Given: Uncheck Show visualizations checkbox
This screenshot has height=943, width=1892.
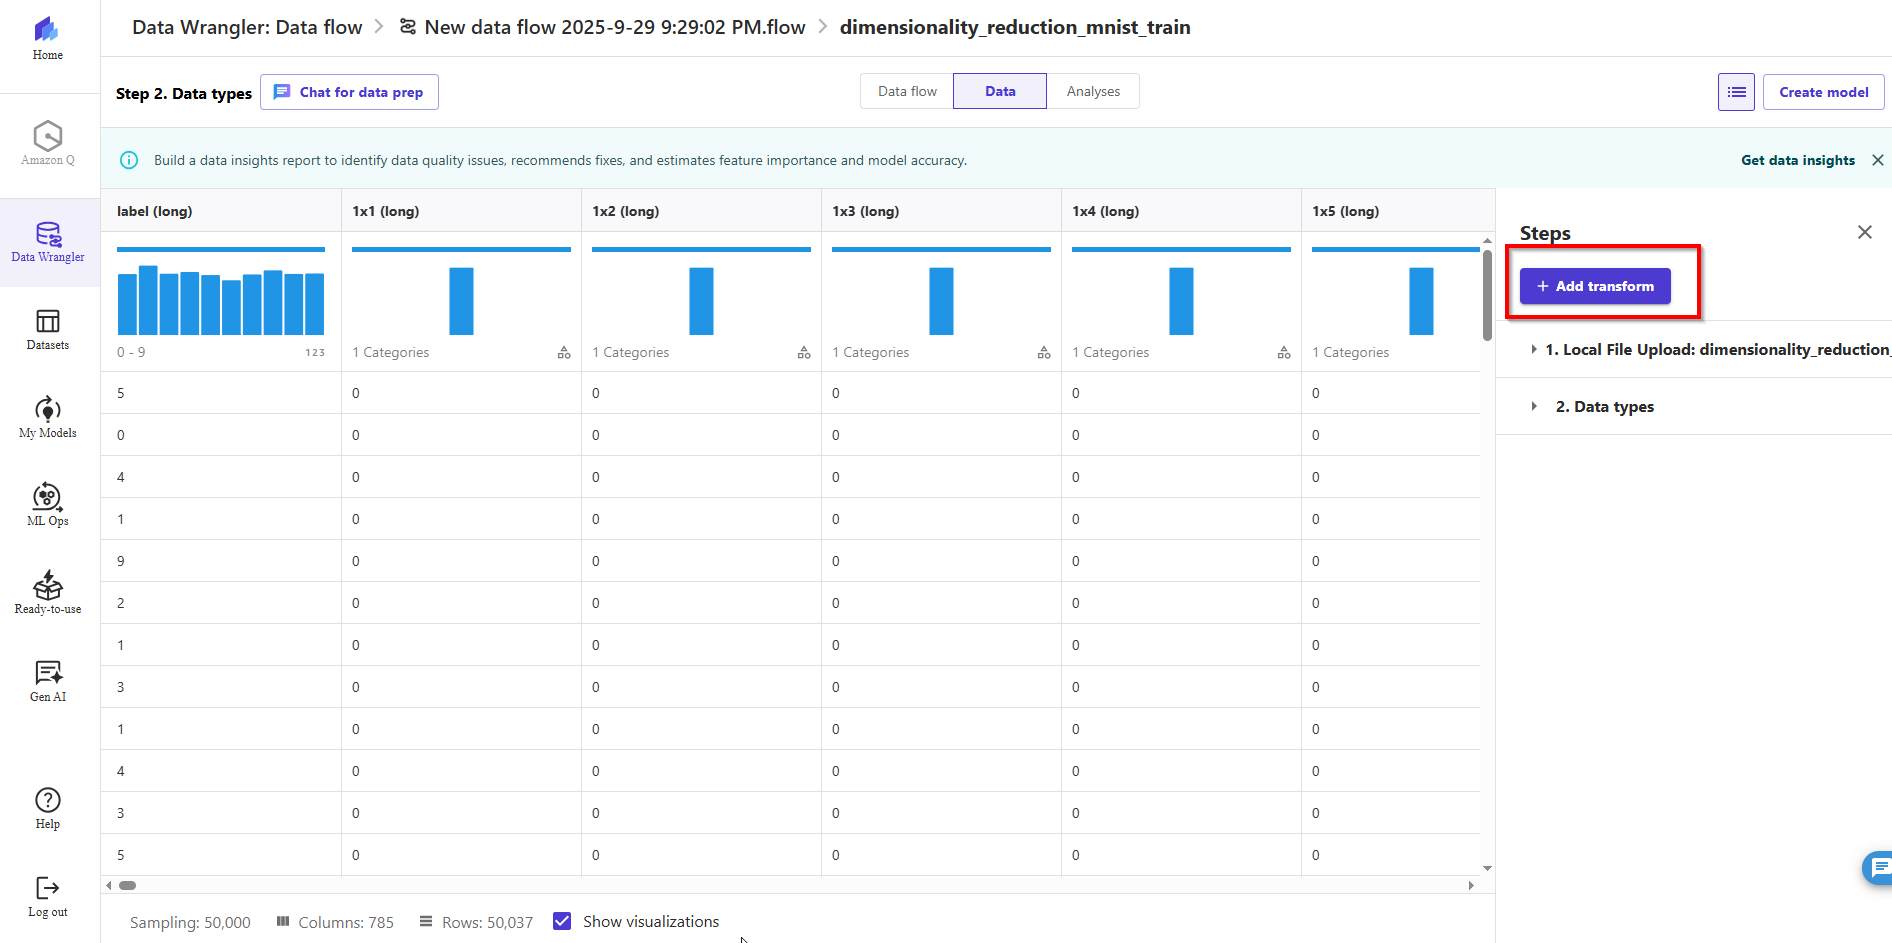Looking at the screenshot, I should tap(562, 921).
